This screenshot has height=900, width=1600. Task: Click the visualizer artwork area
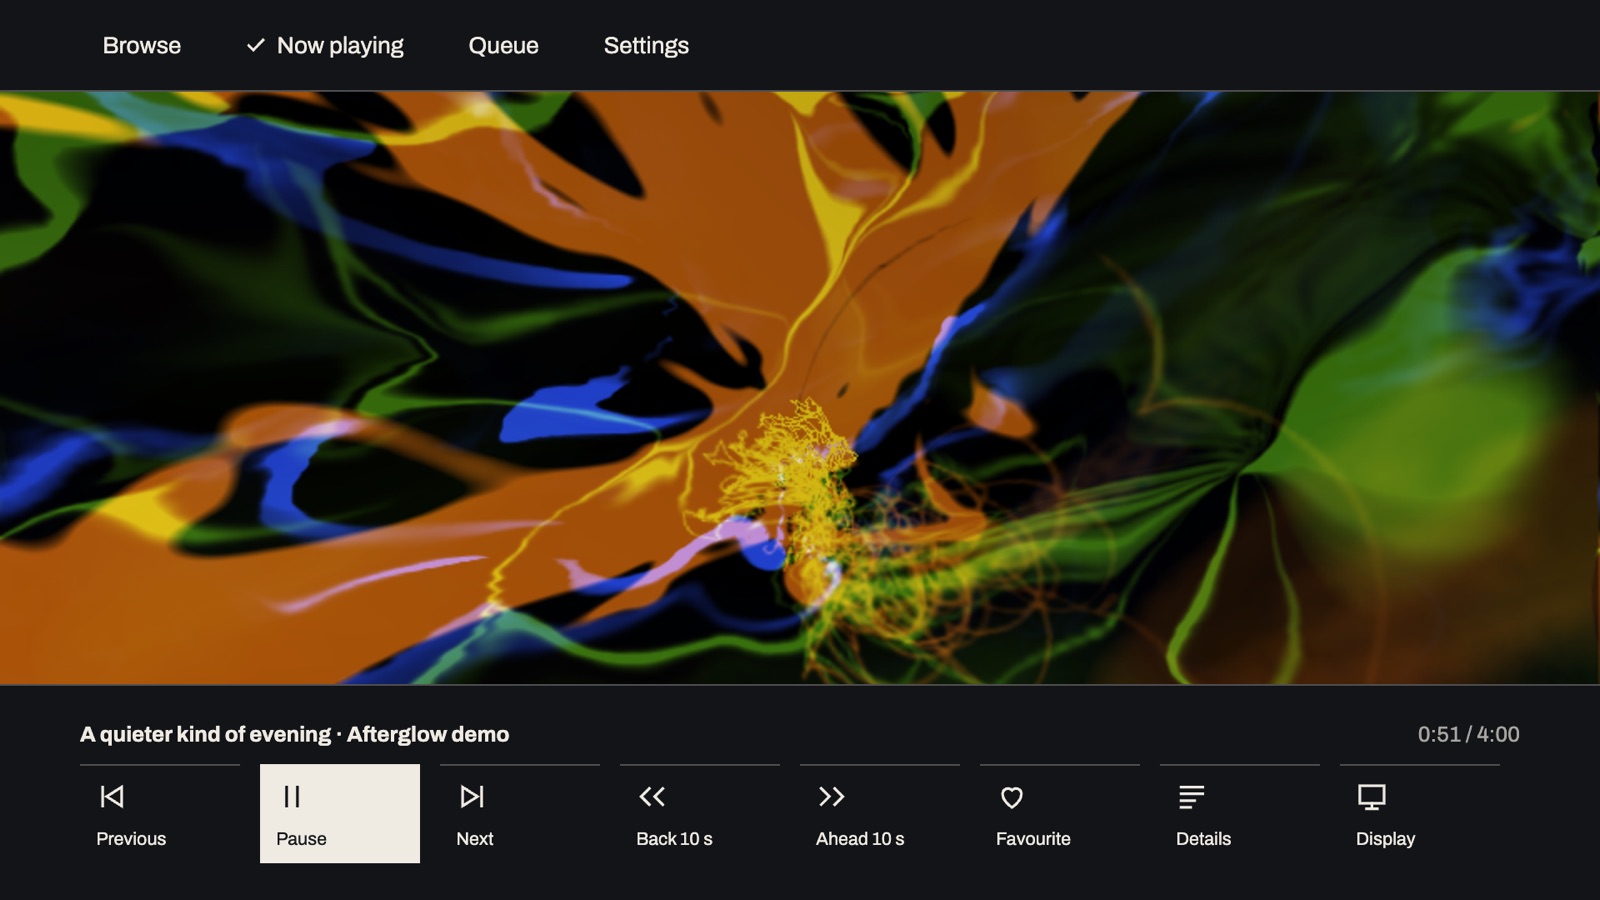coord(800,388)
